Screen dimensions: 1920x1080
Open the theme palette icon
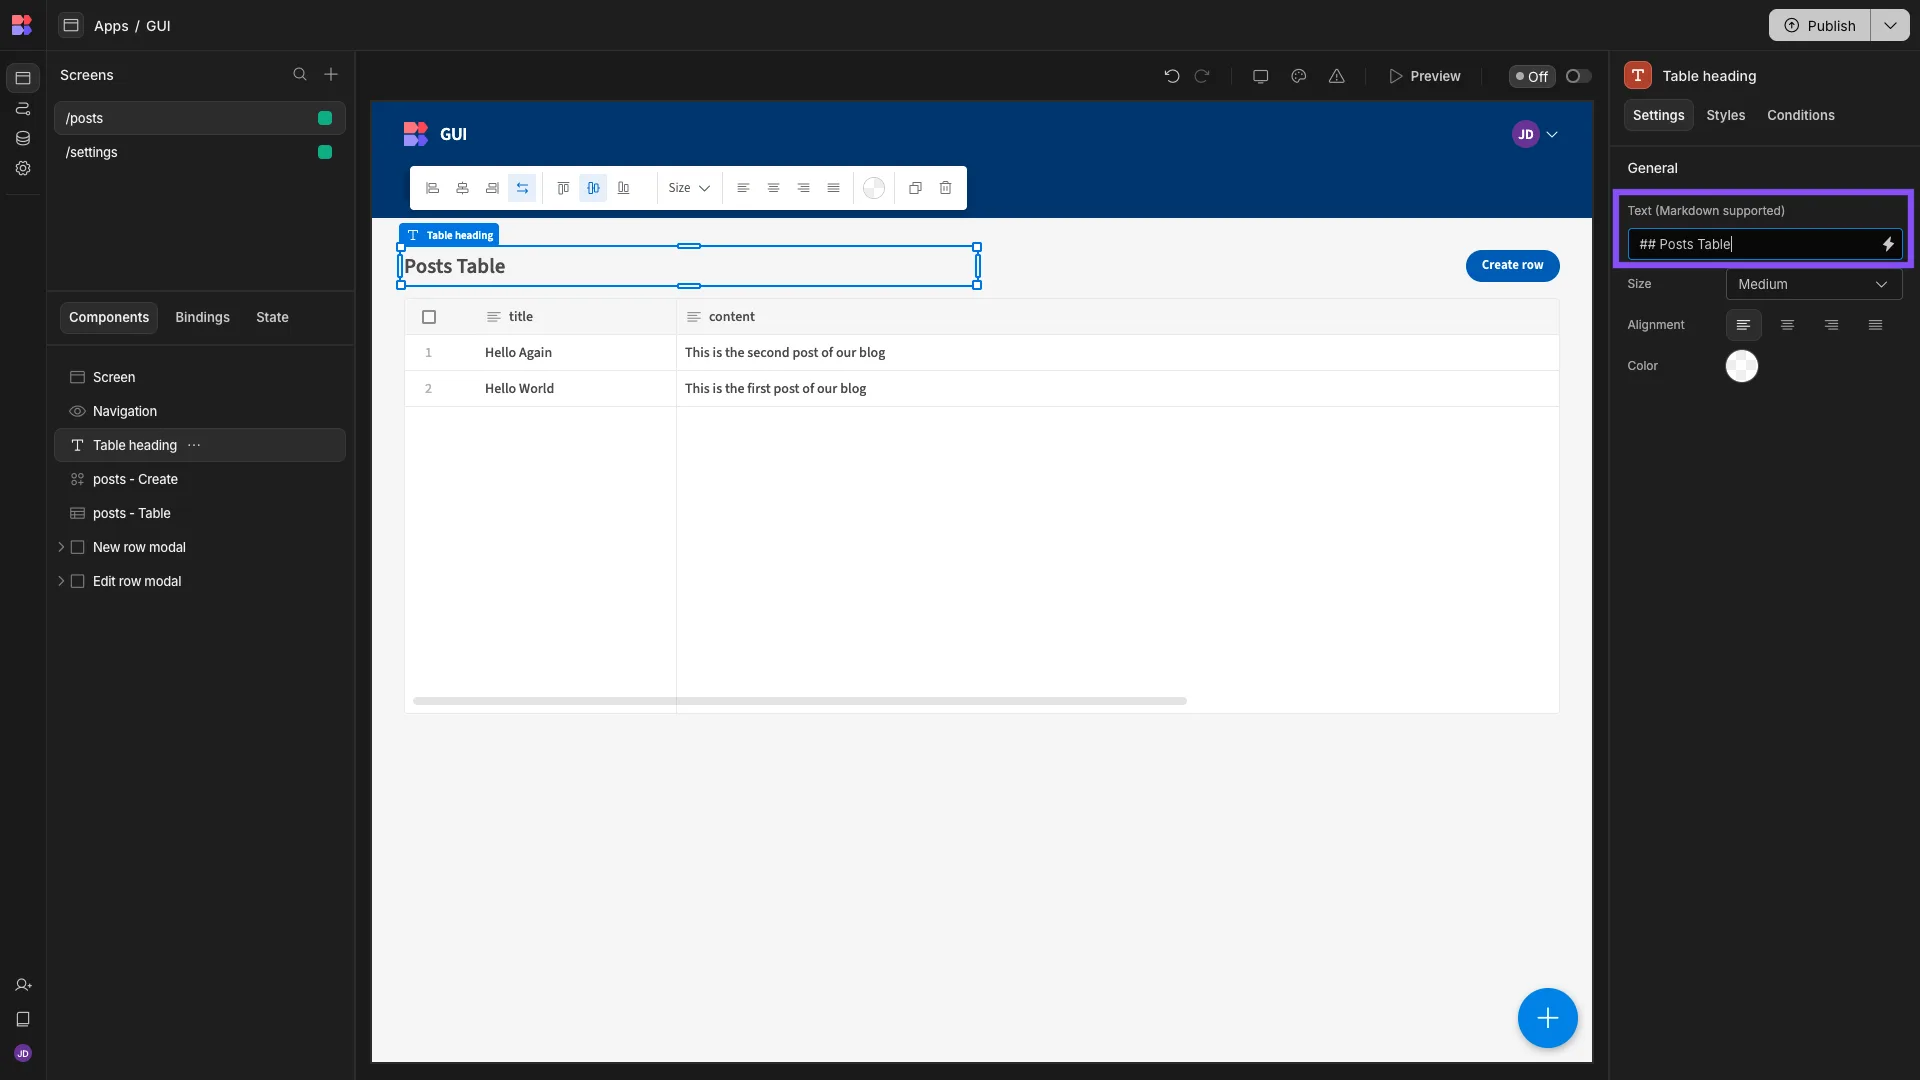click(x=1298, y=76)
